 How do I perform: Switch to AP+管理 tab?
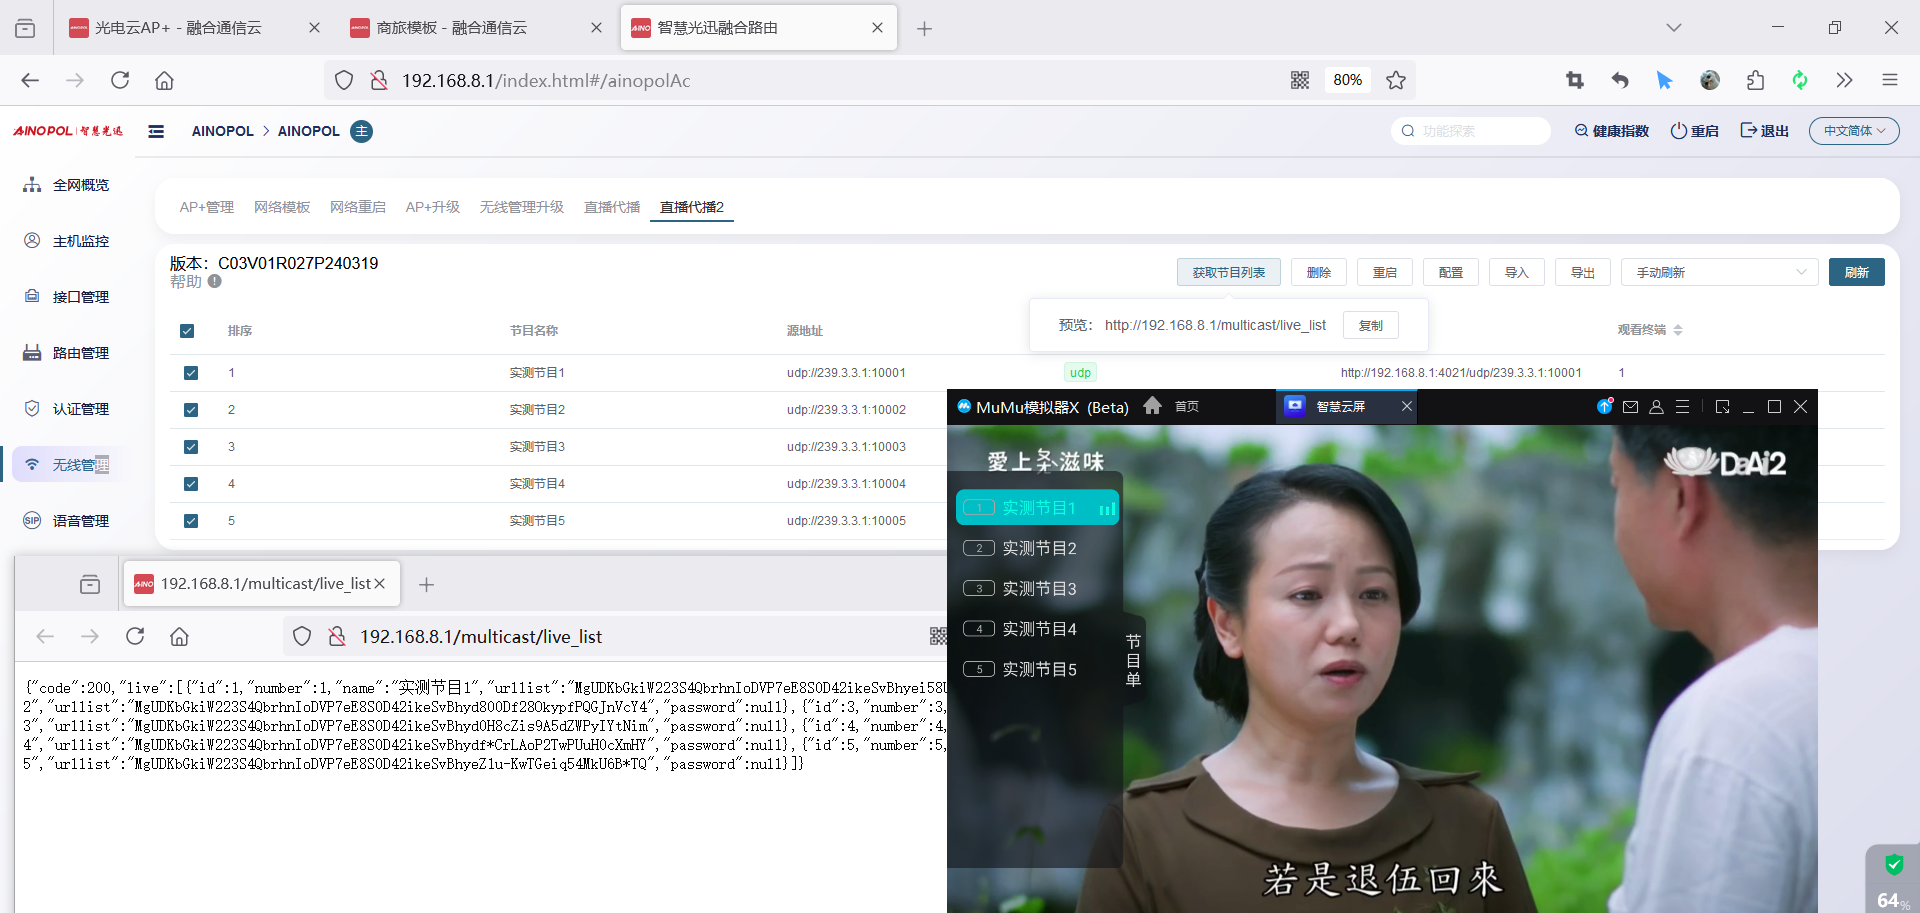pos(206,207)
